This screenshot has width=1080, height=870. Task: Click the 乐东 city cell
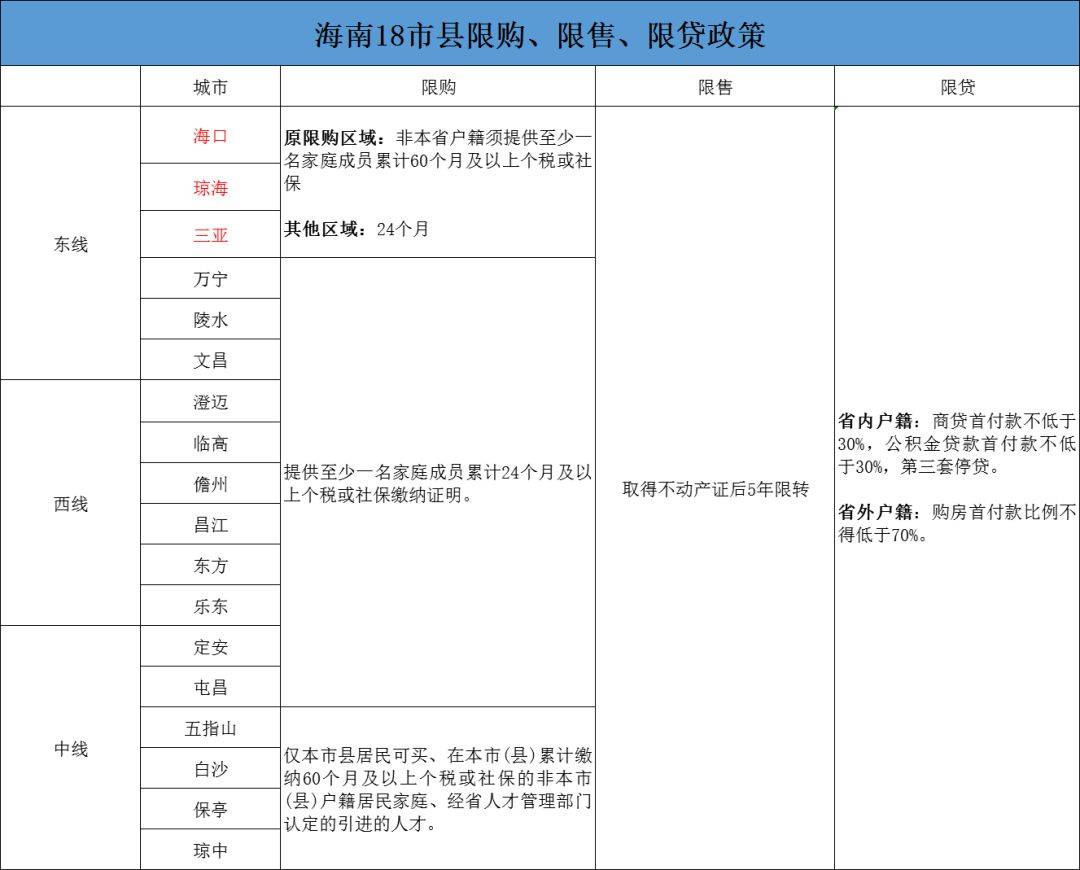[x=211, y=605]
